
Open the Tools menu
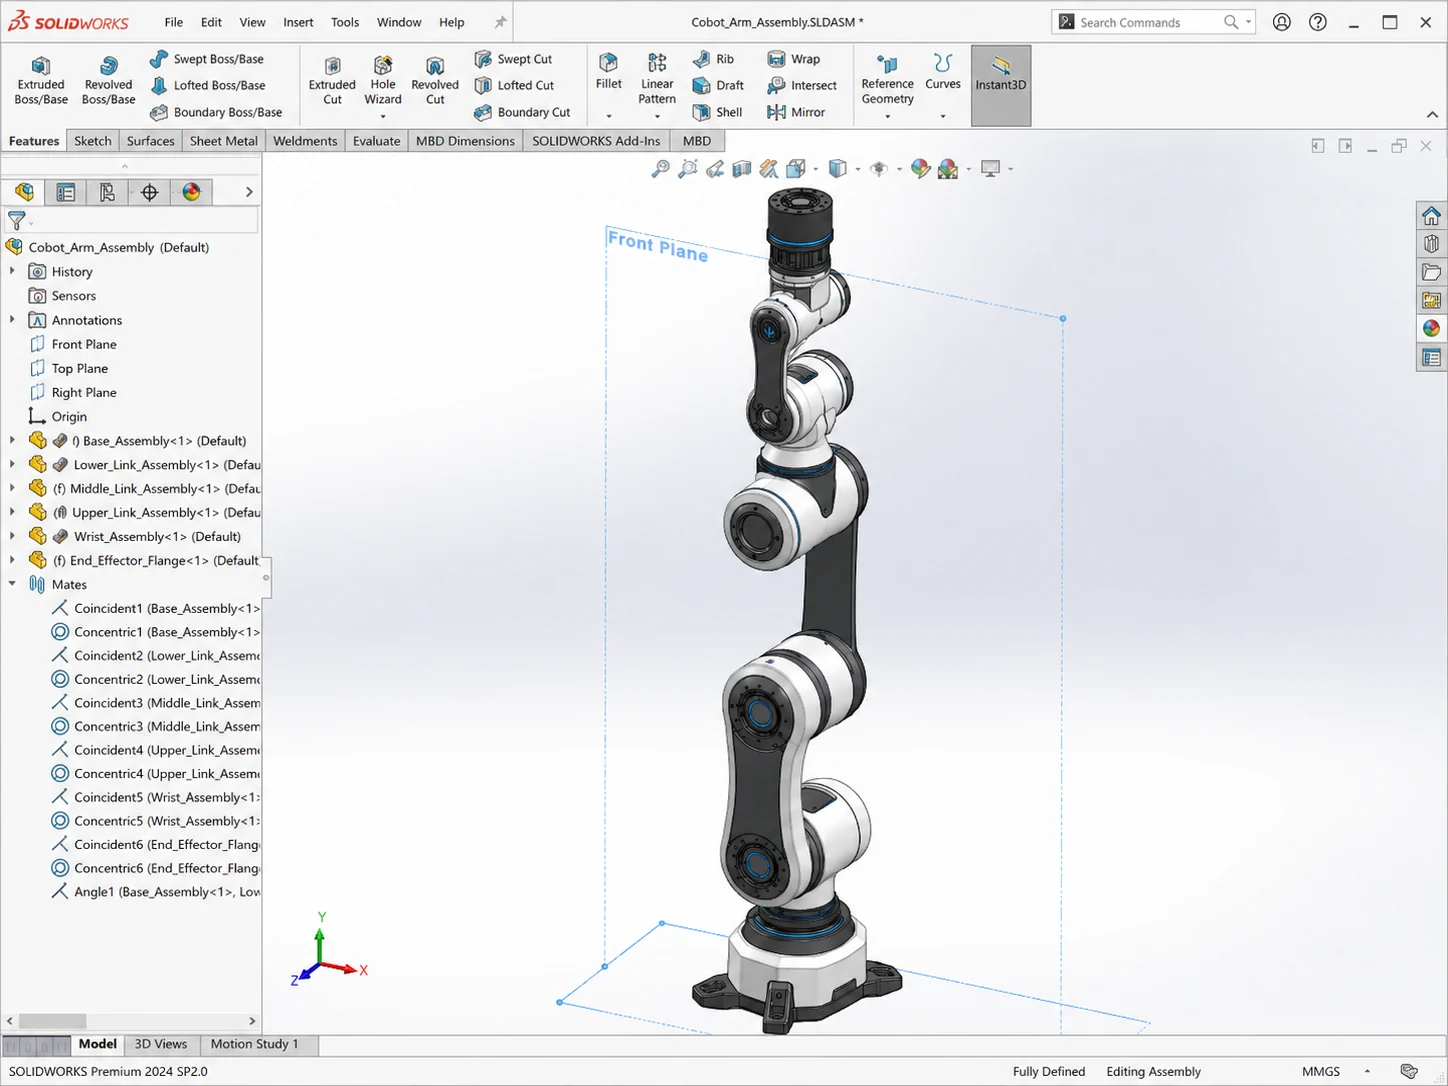pyautogui.click(x=345, y=22)
